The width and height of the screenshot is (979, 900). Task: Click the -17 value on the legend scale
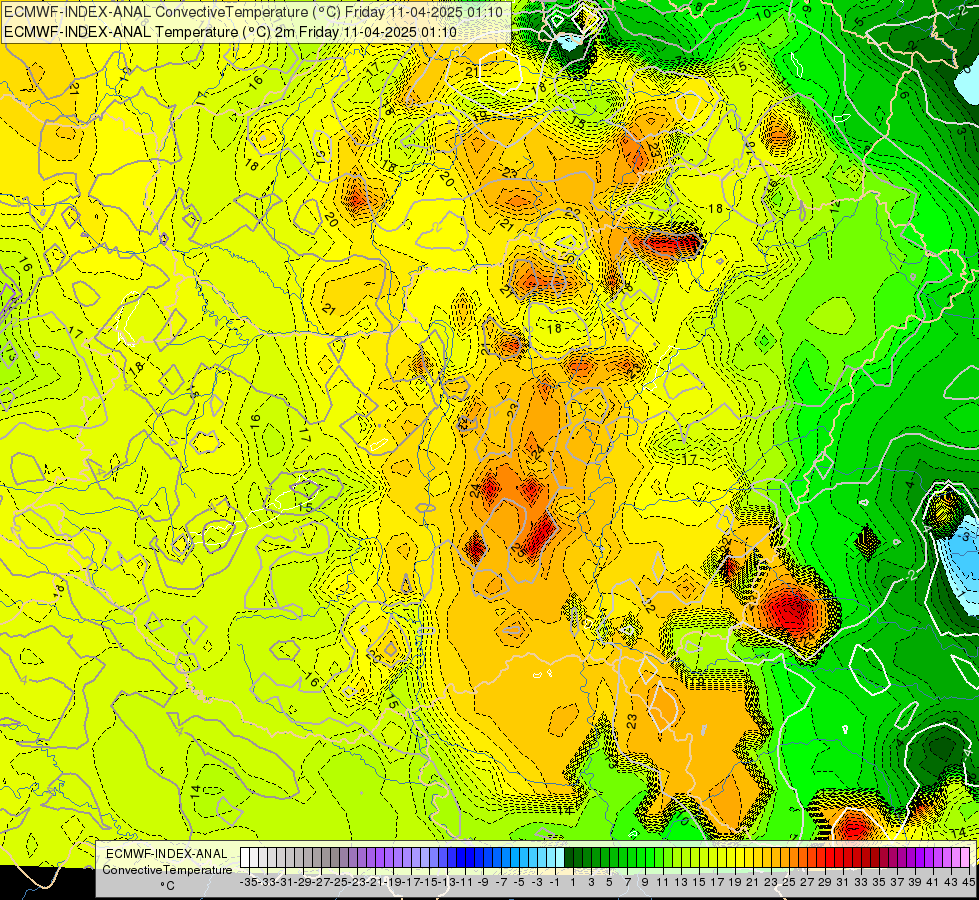[x=411, y=883]
